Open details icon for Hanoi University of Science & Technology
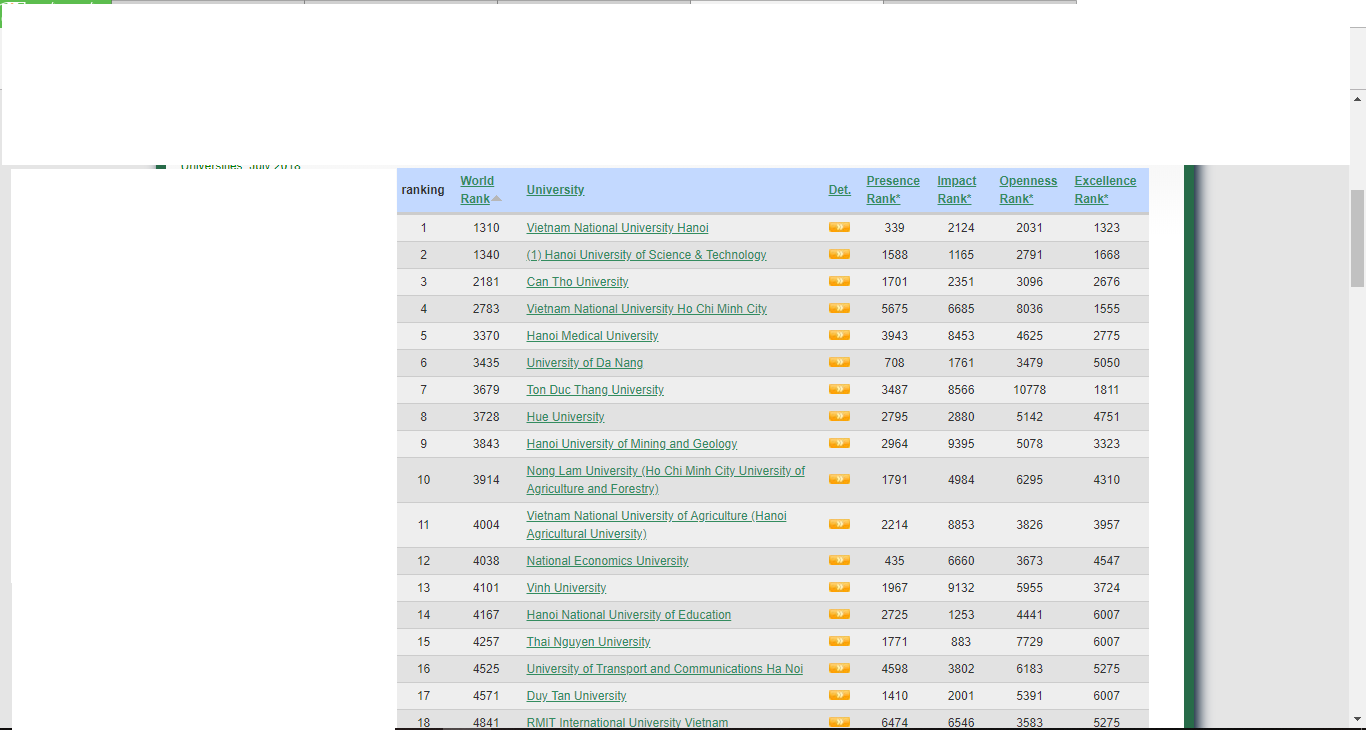This screenshot has width=1366, height=730. point(839,254)
